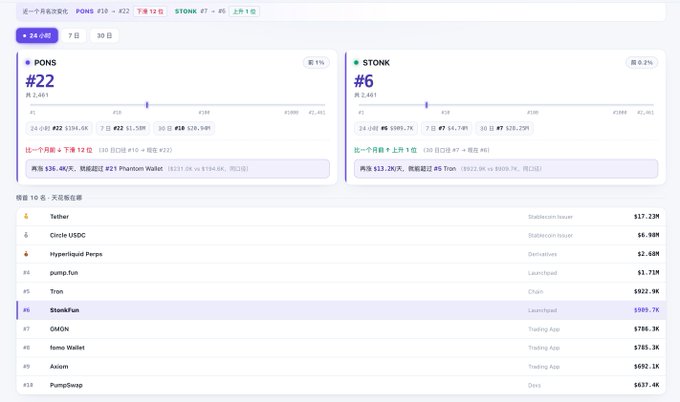This screenshot has width=680, height=402.
Task: Click the Derivatives category in Hyperliquid row
Action: click(542, 254)
